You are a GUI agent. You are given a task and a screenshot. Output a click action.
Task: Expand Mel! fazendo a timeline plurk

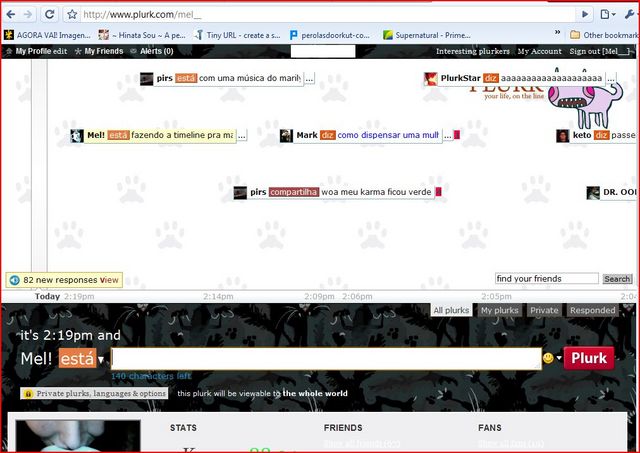(x=242, y=135)
